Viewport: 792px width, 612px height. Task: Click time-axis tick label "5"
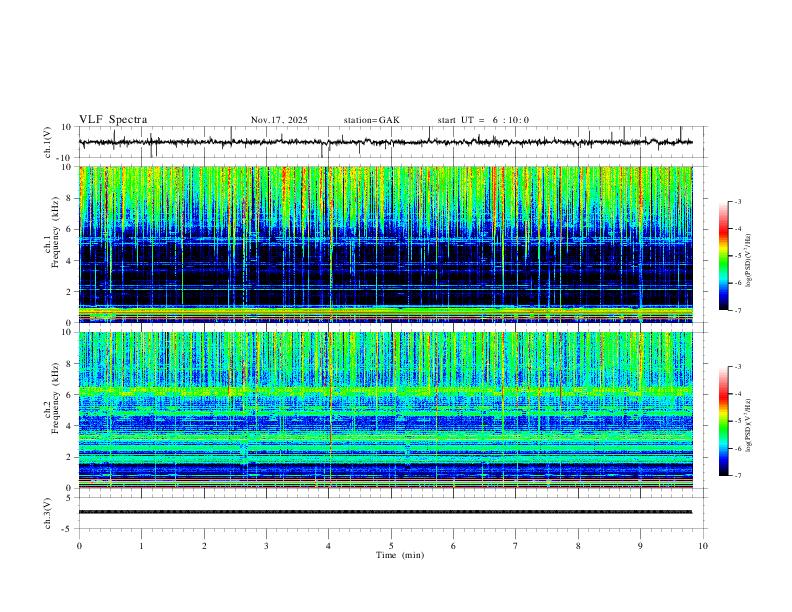pyautogui.click(x=391, y=546)
